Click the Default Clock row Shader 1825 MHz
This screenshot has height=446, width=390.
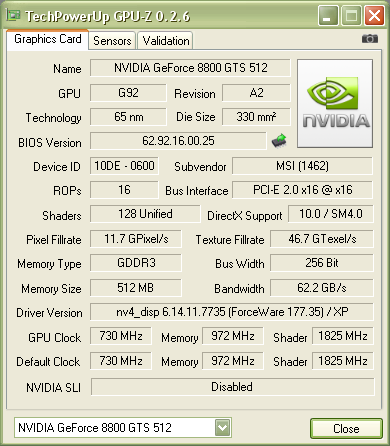coord(343,361)
